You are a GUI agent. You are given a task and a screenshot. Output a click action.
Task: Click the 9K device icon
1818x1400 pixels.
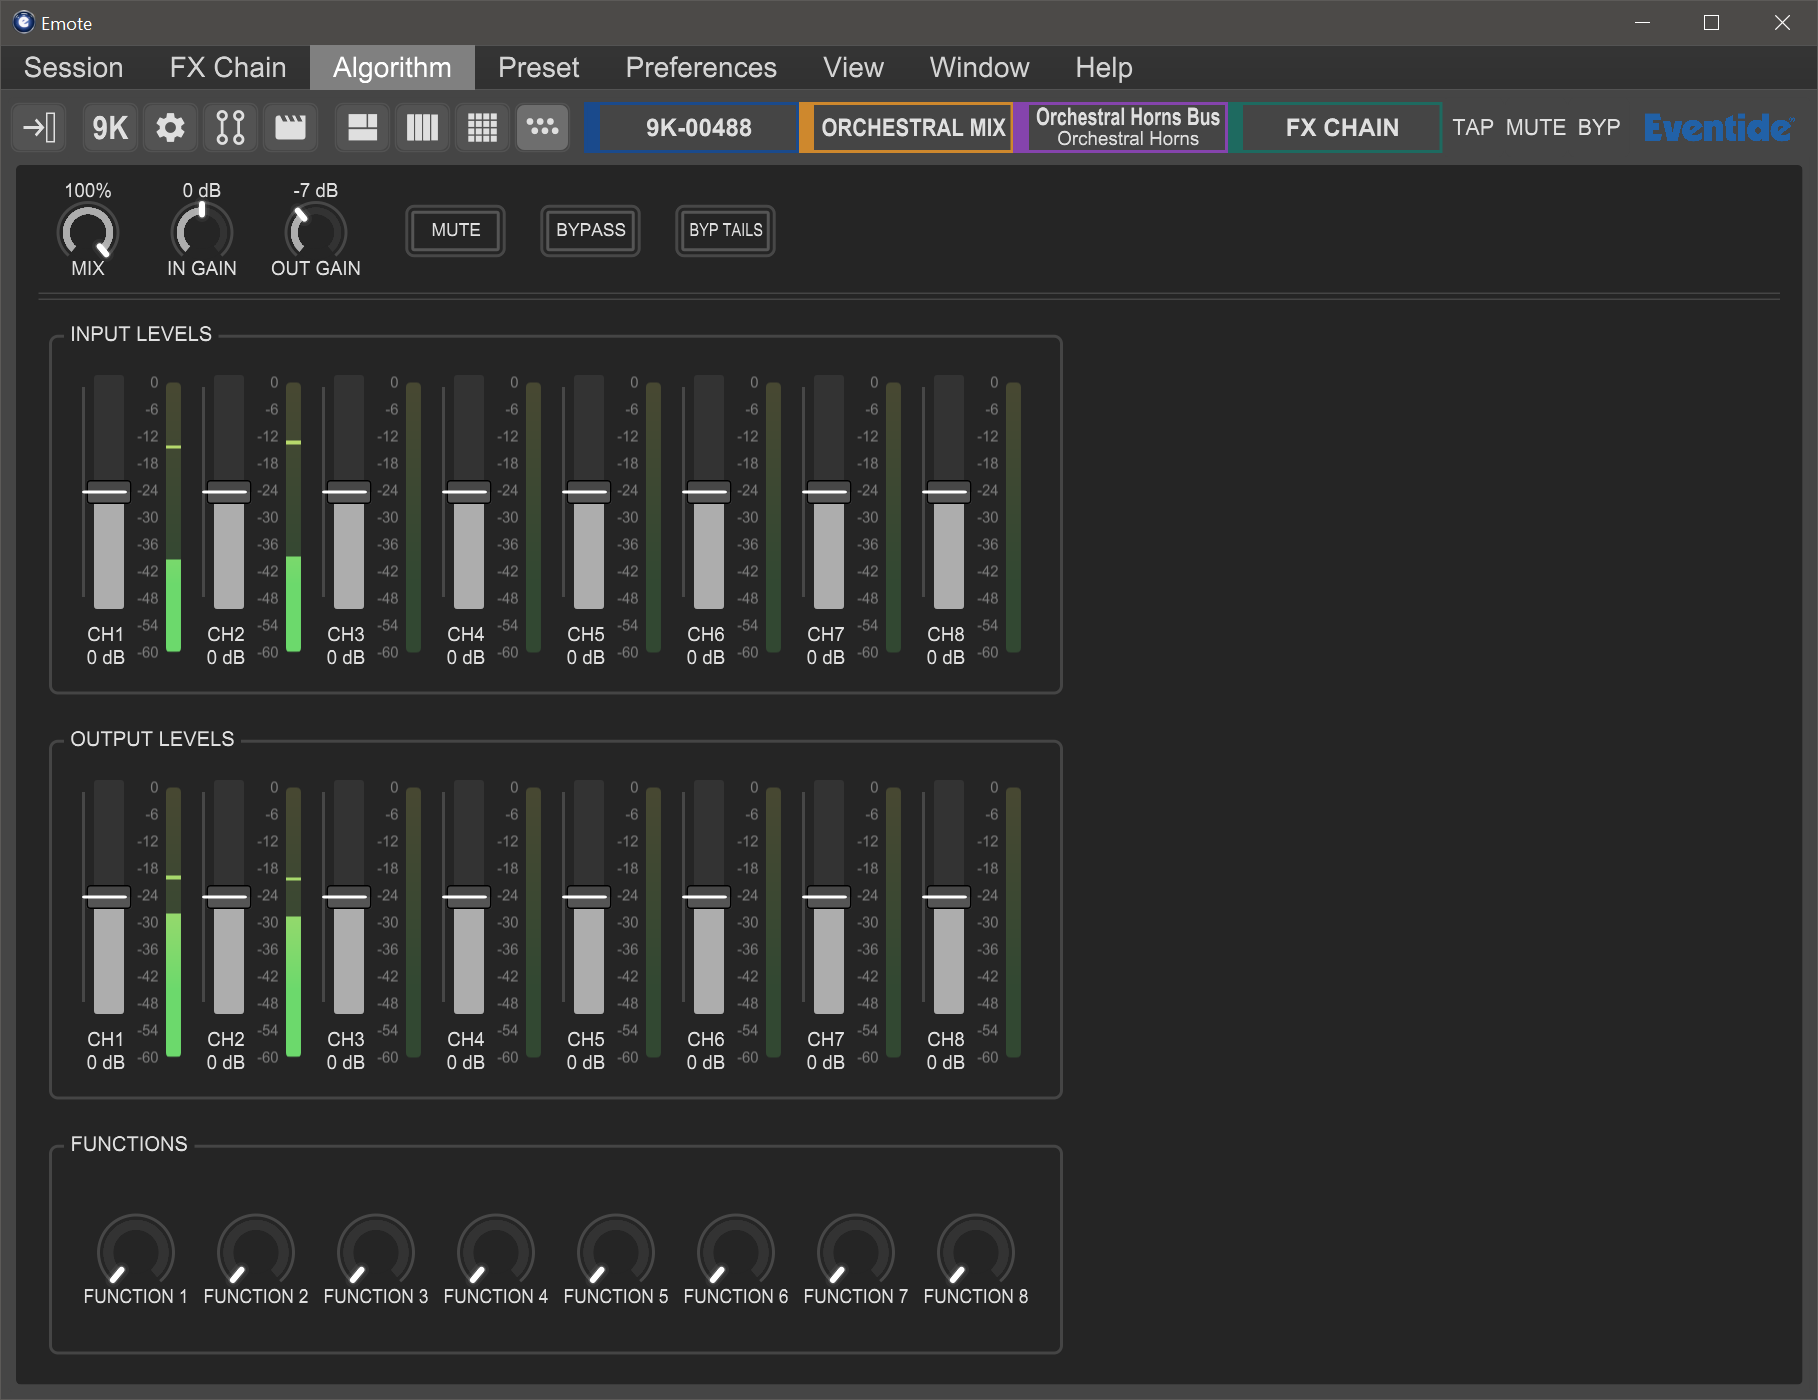[110, 128]
